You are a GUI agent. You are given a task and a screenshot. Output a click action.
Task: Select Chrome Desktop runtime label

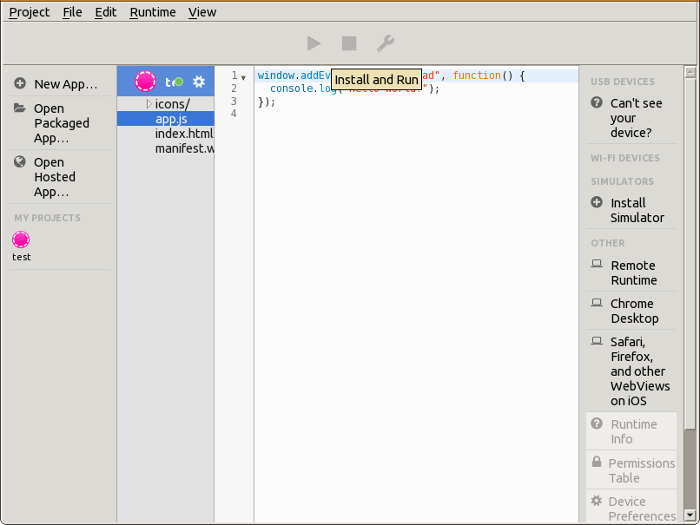(634, 311)
